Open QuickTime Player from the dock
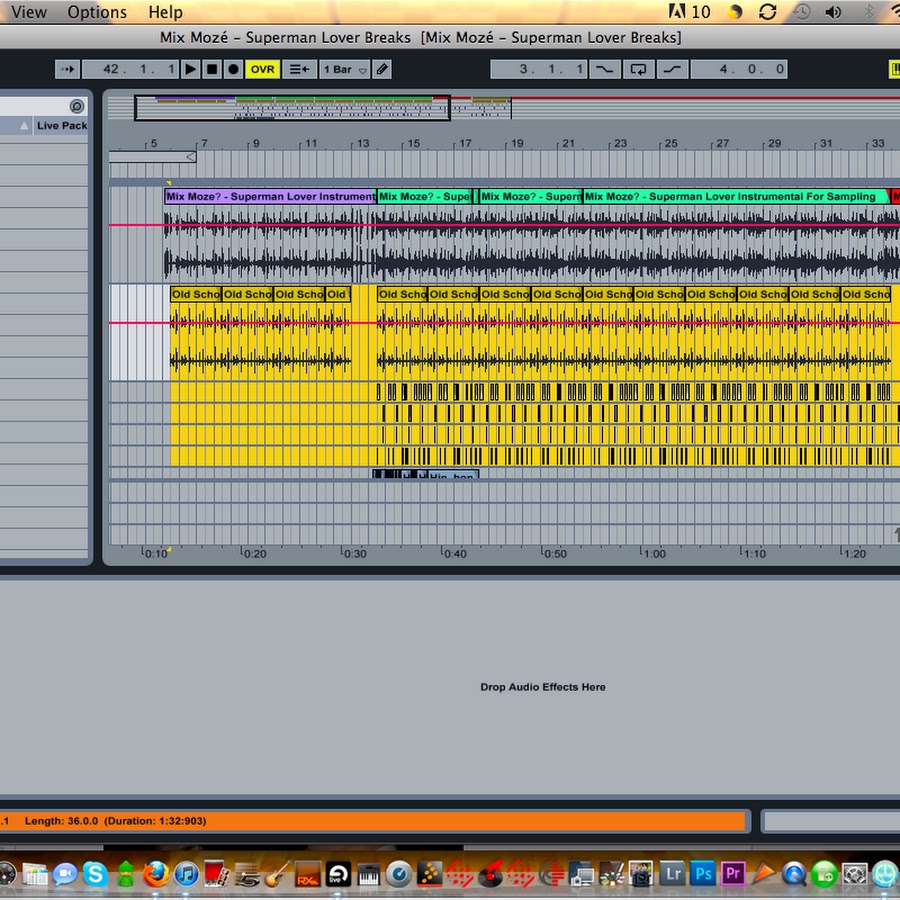 click(794, 874)
